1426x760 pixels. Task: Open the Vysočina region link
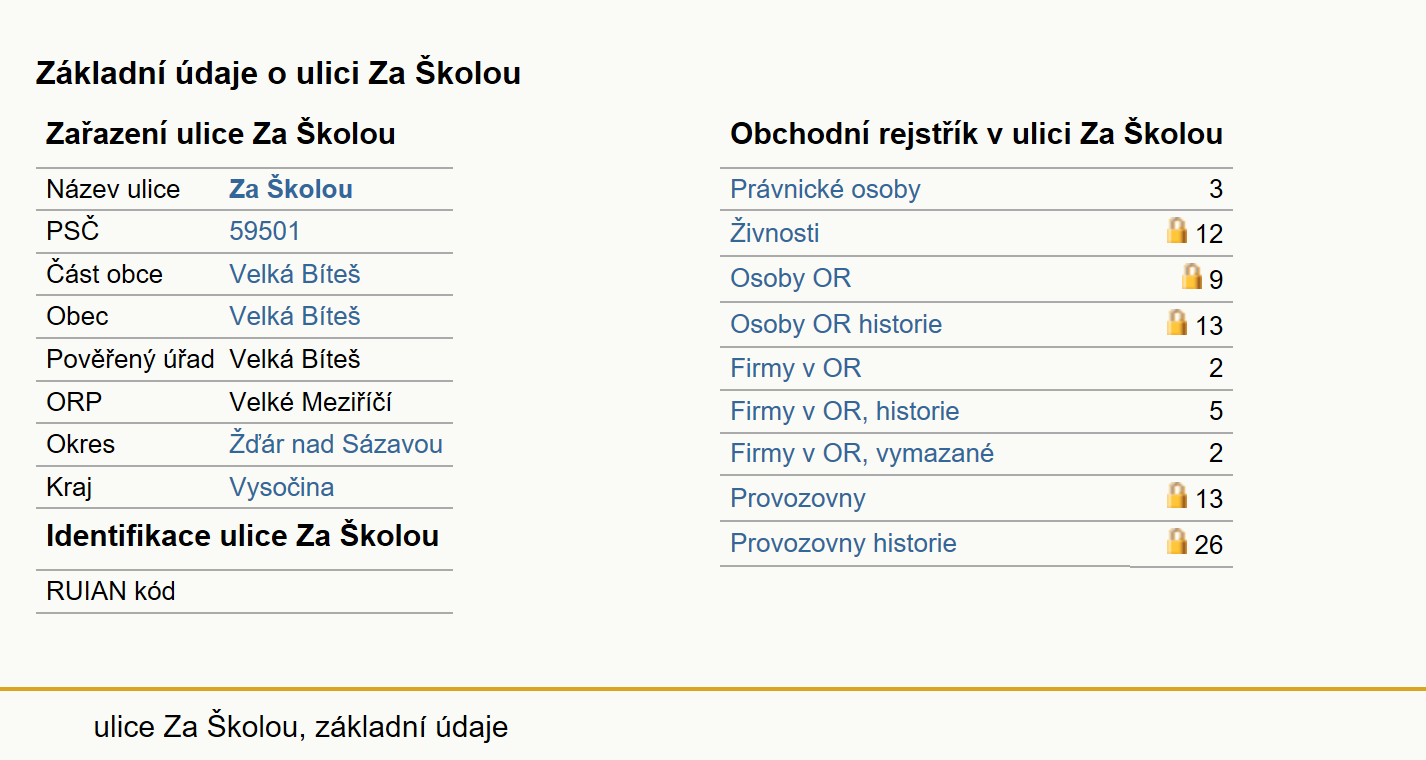click(x=281, y=487)
